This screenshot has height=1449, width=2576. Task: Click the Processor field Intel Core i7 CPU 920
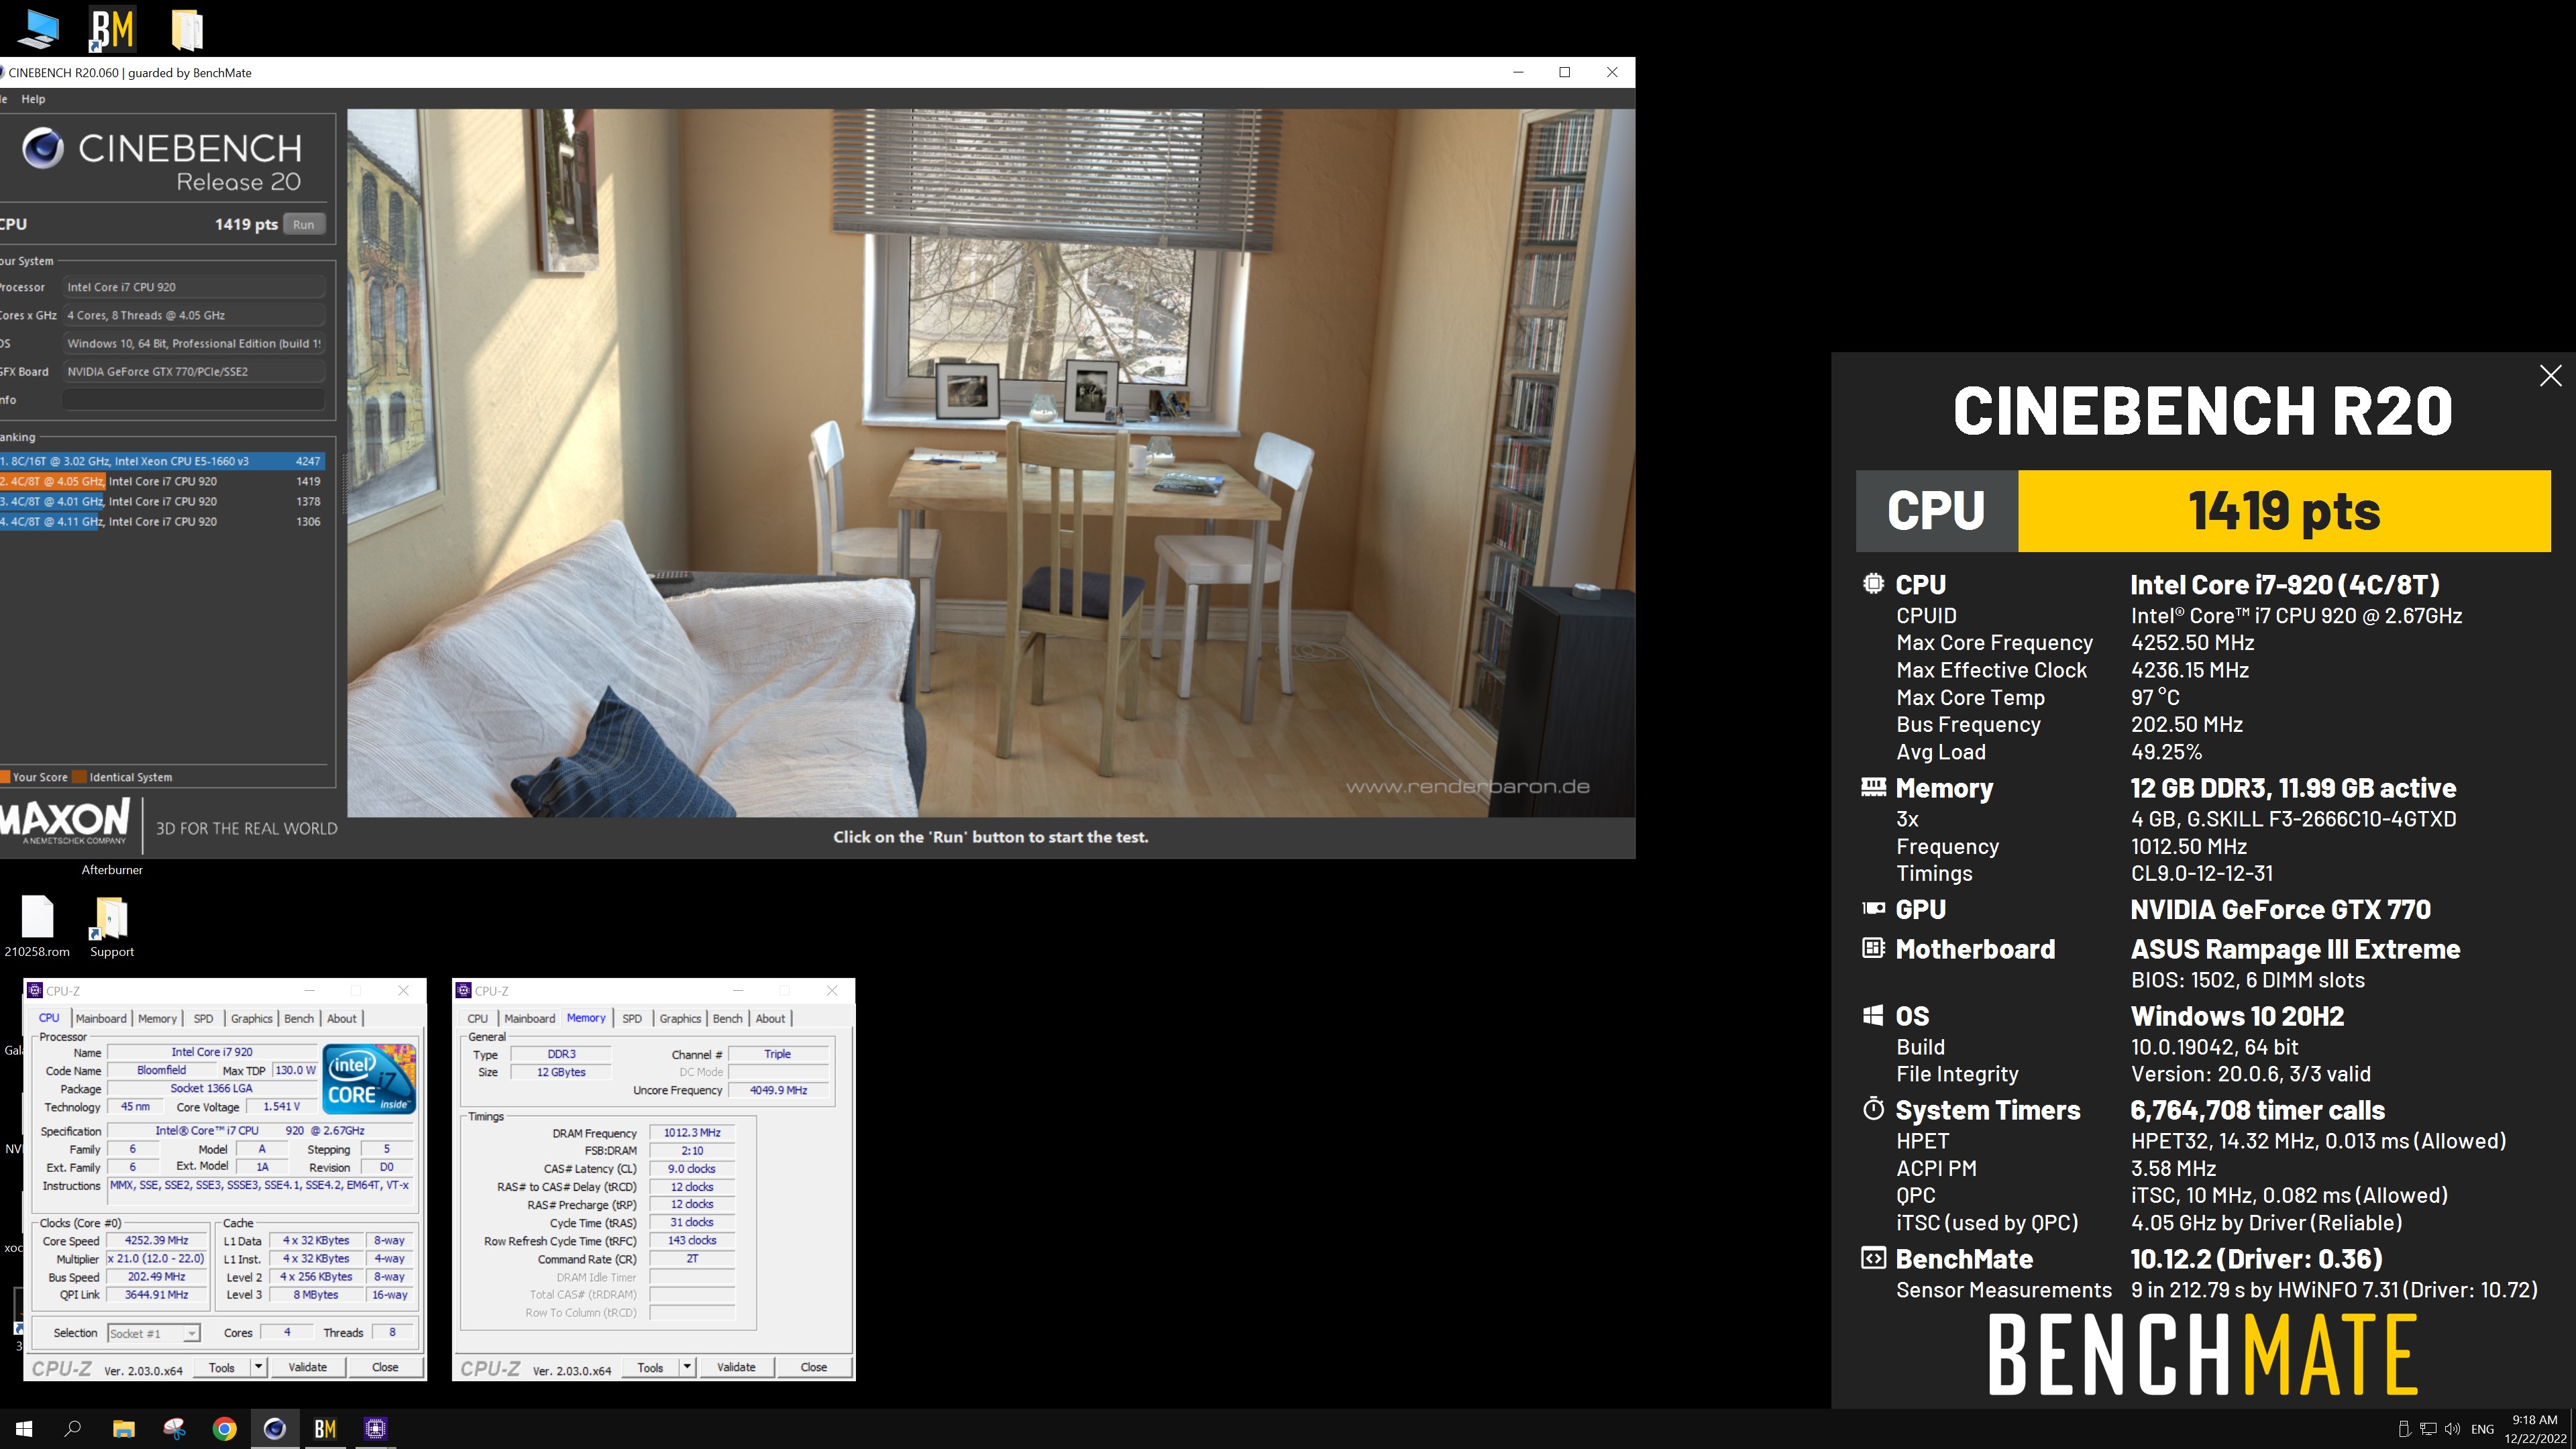[x=193, y=287]
